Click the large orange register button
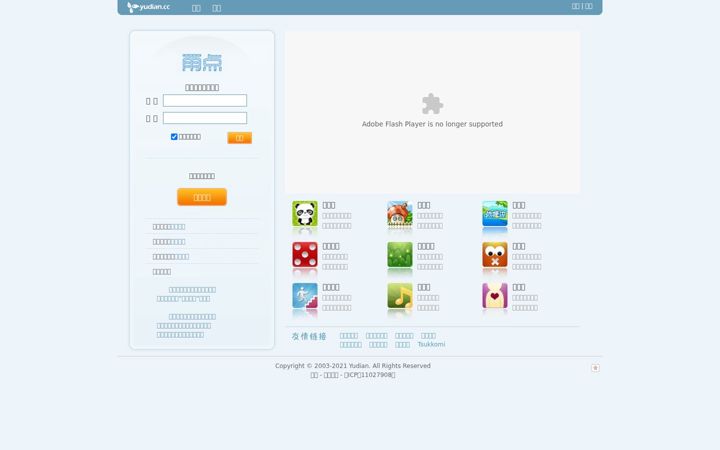Screen dimensions: 720x450 pyautogui.click(x=202, y=197)
